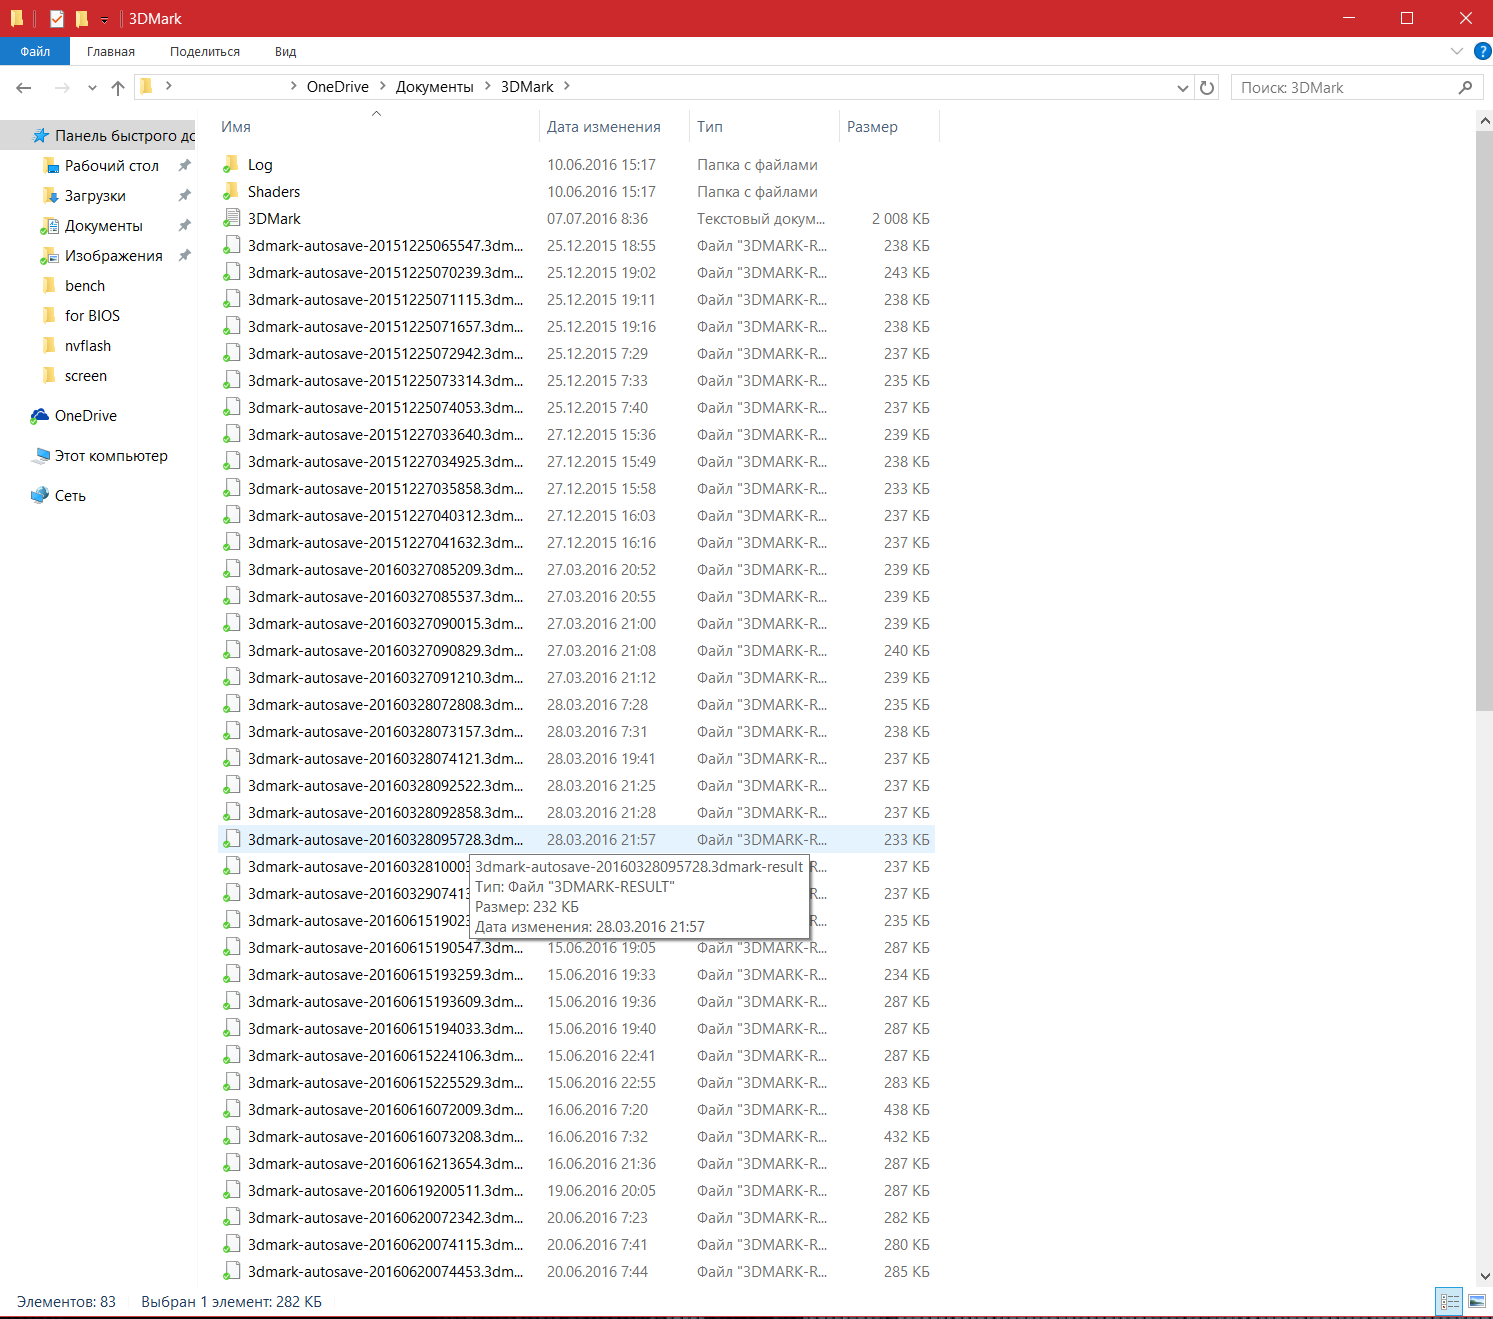Image resolution: width=1493 pixels, height=1319 pixels.
Task: Expand the ribbon with the chevron
Action: [1456, 51]
